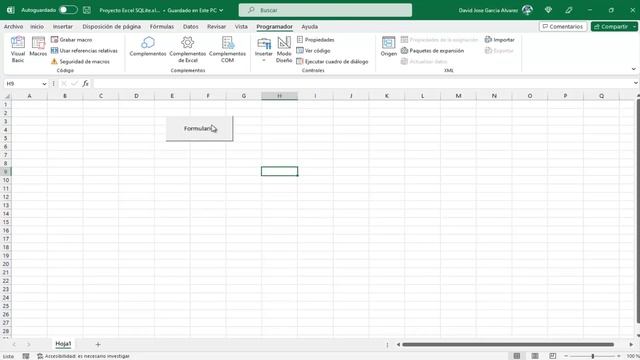Click the horizontal scrollbar thumb
The width and height of the screenshot is (640, 360).
click(x=508, y=344)
